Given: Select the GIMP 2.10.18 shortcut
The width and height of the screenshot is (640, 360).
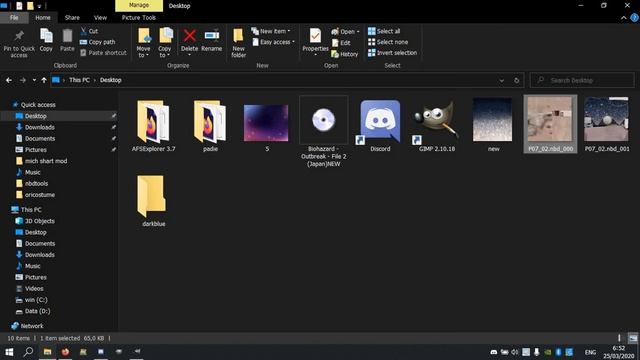Looking at the screenshot, I should [437, 126].
